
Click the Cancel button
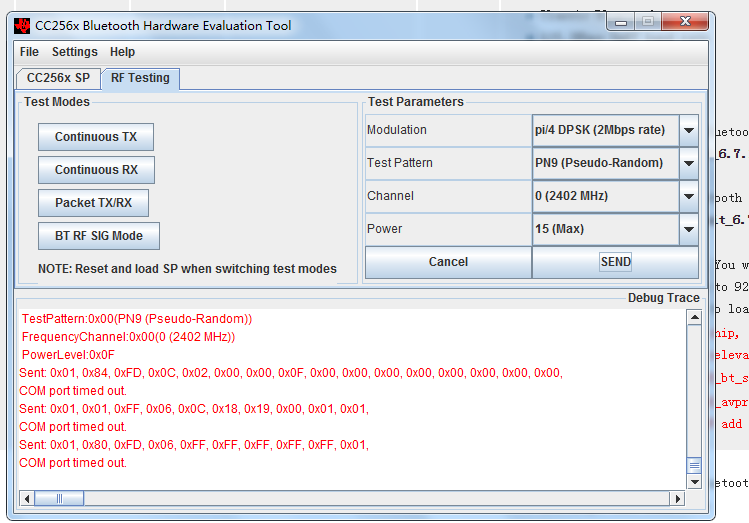[448, 262]
